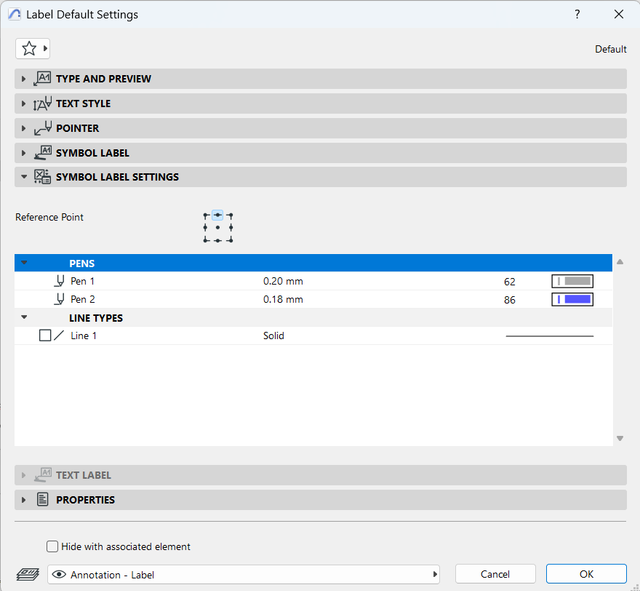
Task: Select top-left reference point
Action: 206,216
